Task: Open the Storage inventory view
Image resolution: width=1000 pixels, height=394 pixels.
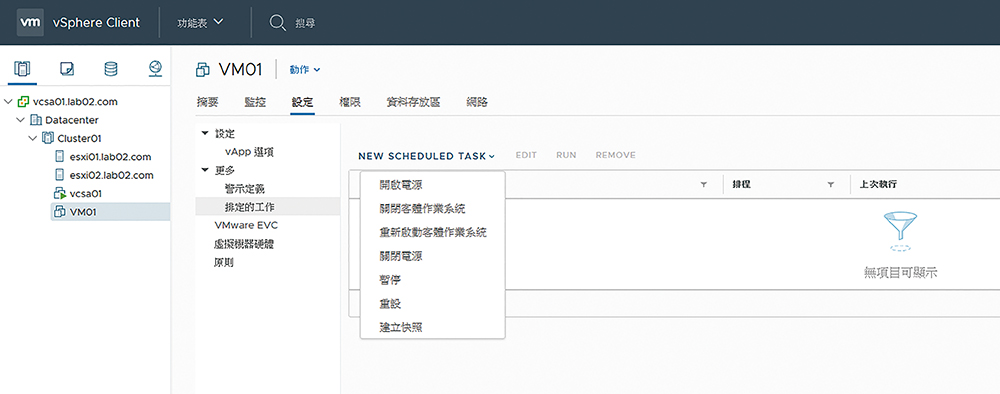Action: (x=111, y=68)
